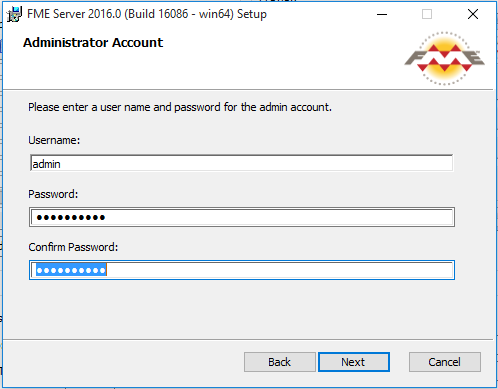
Task: Cancel the FME Server installation
Action: pos(445,362)
